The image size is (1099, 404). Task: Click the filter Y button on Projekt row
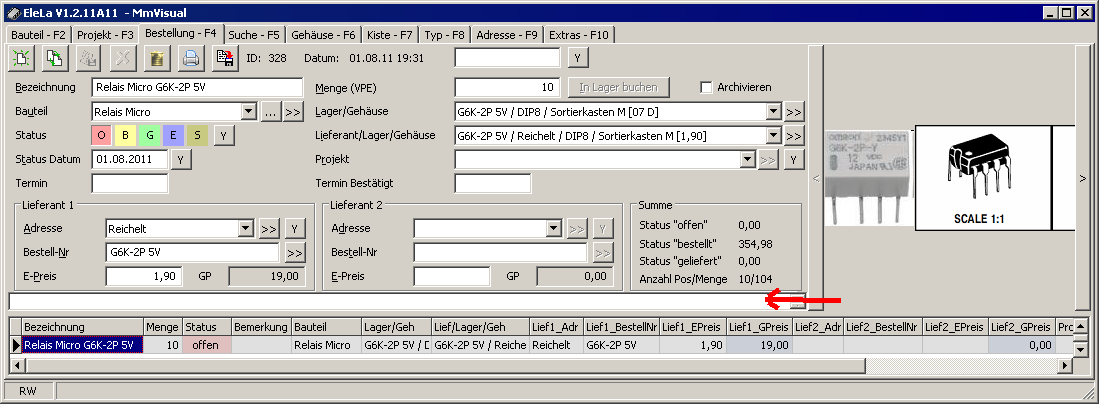click(x=793, y=159)
